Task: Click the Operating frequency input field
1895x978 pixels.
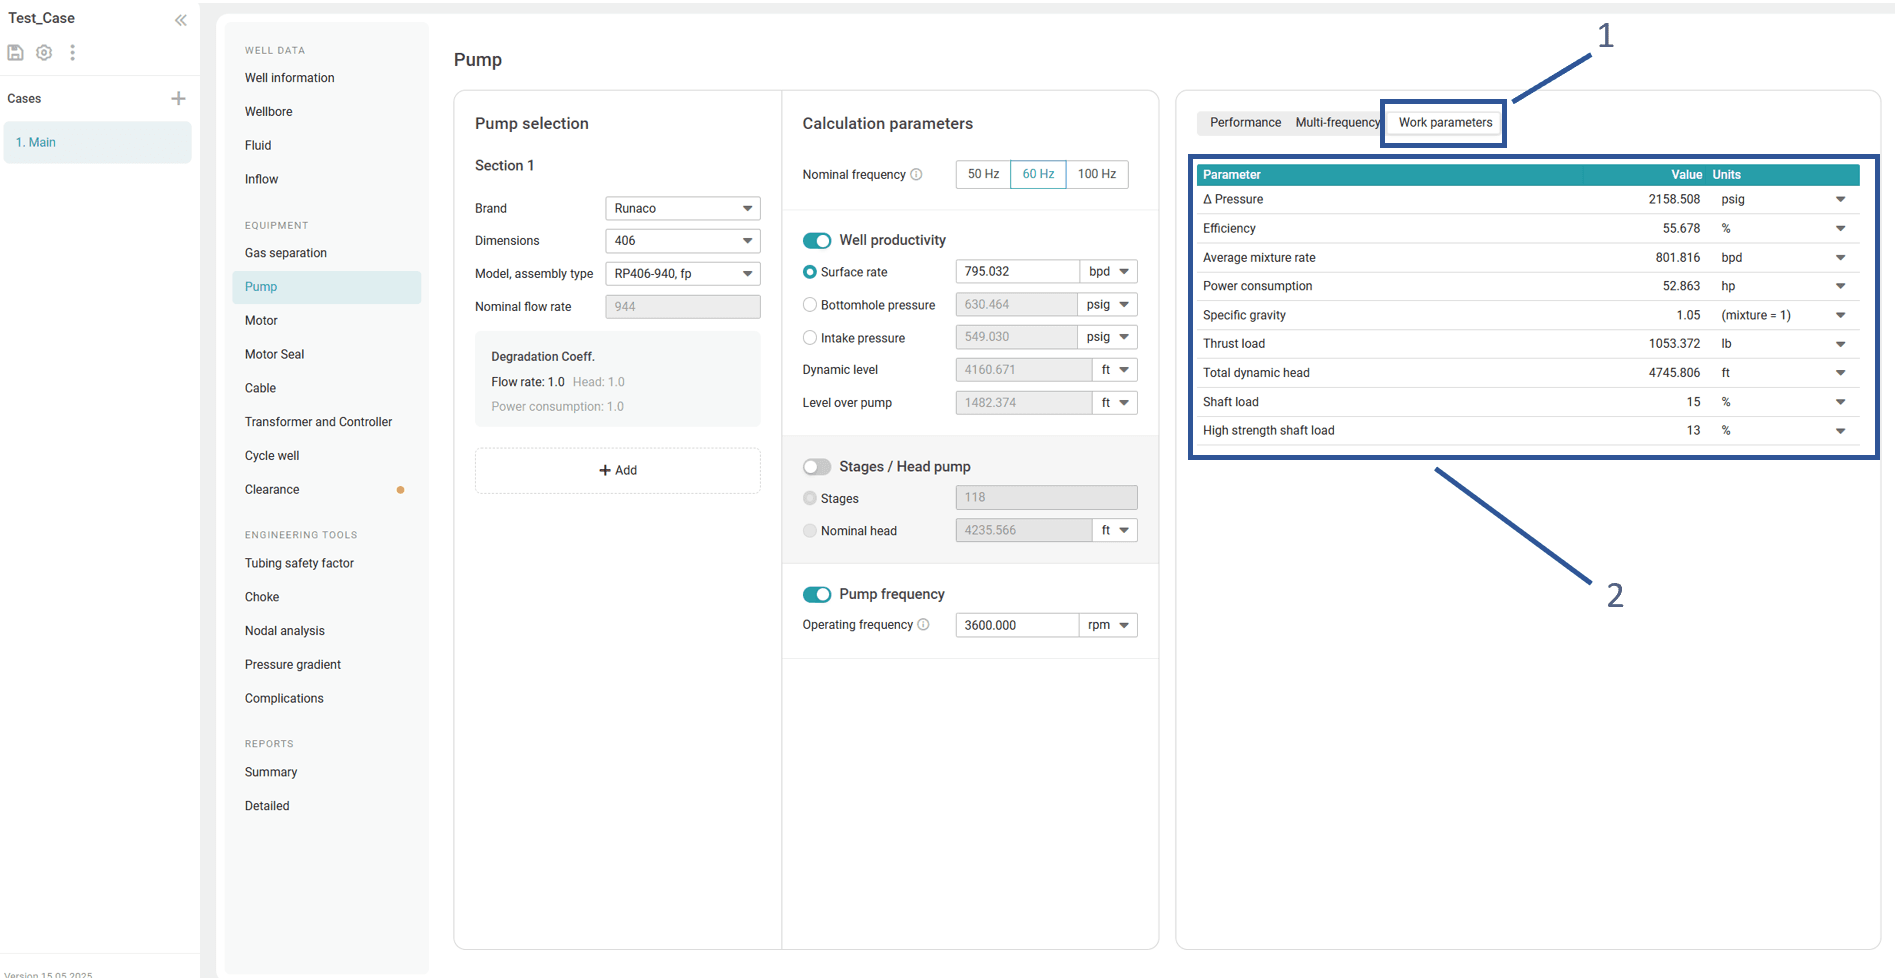Action: (1016, 625)
